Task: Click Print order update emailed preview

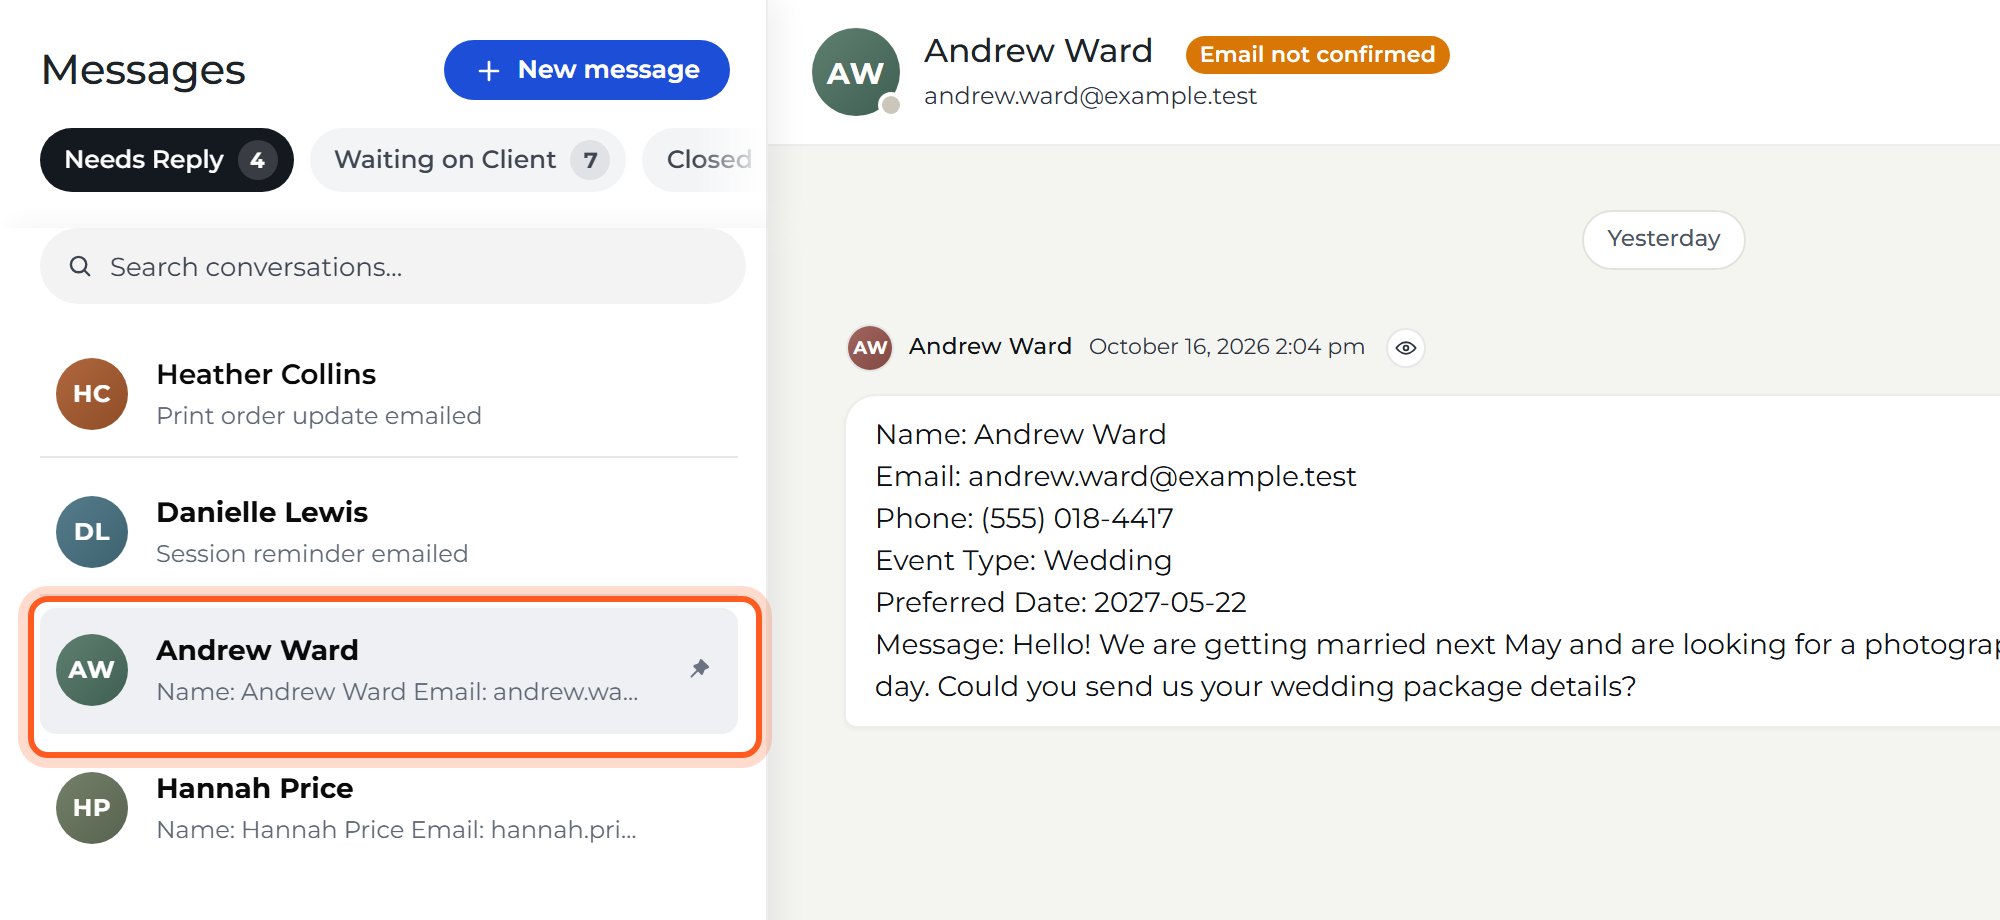Action: (x=319, y=415)
